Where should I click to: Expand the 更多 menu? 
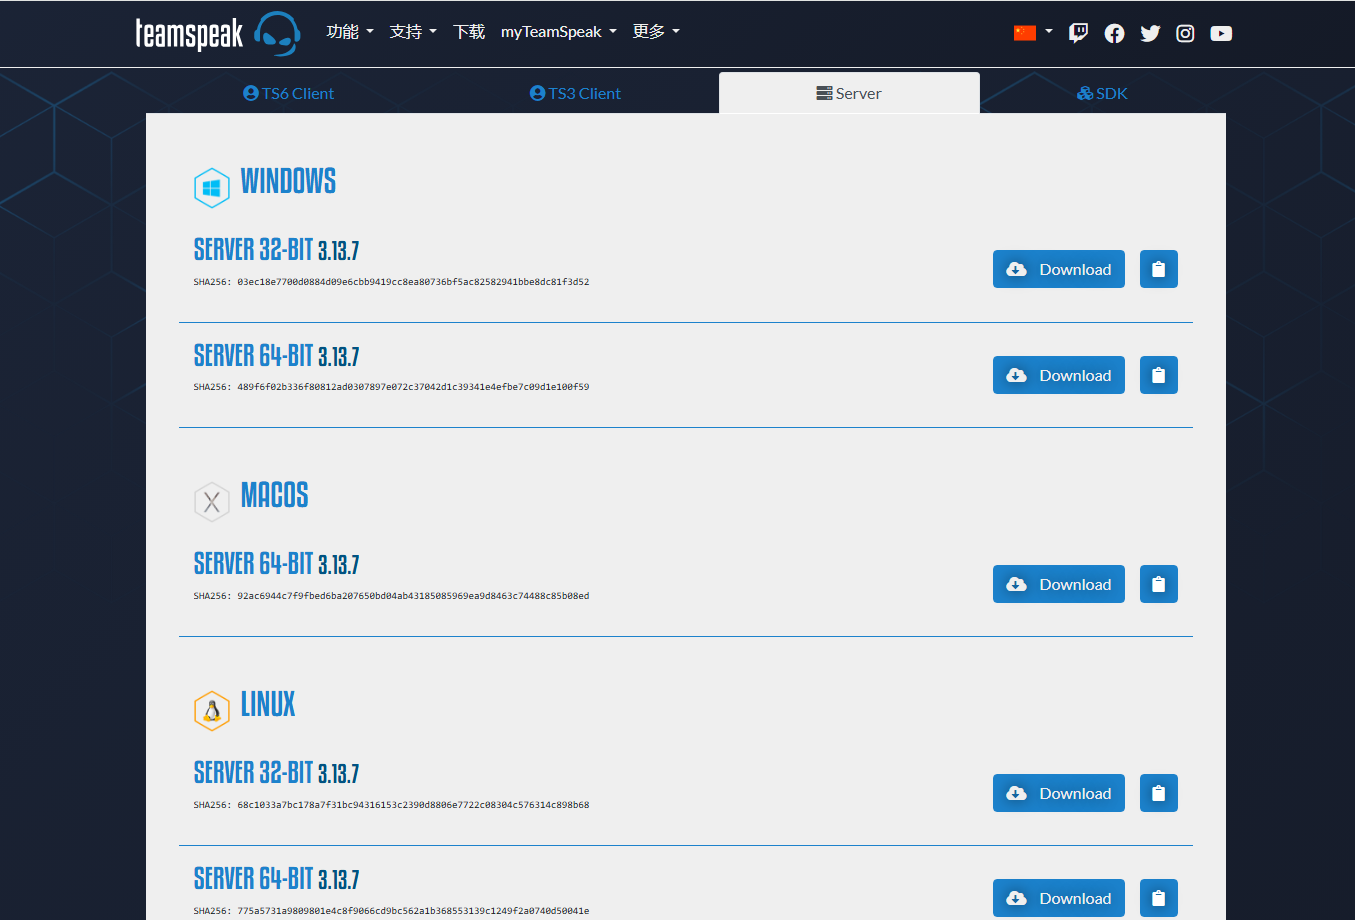655,32
